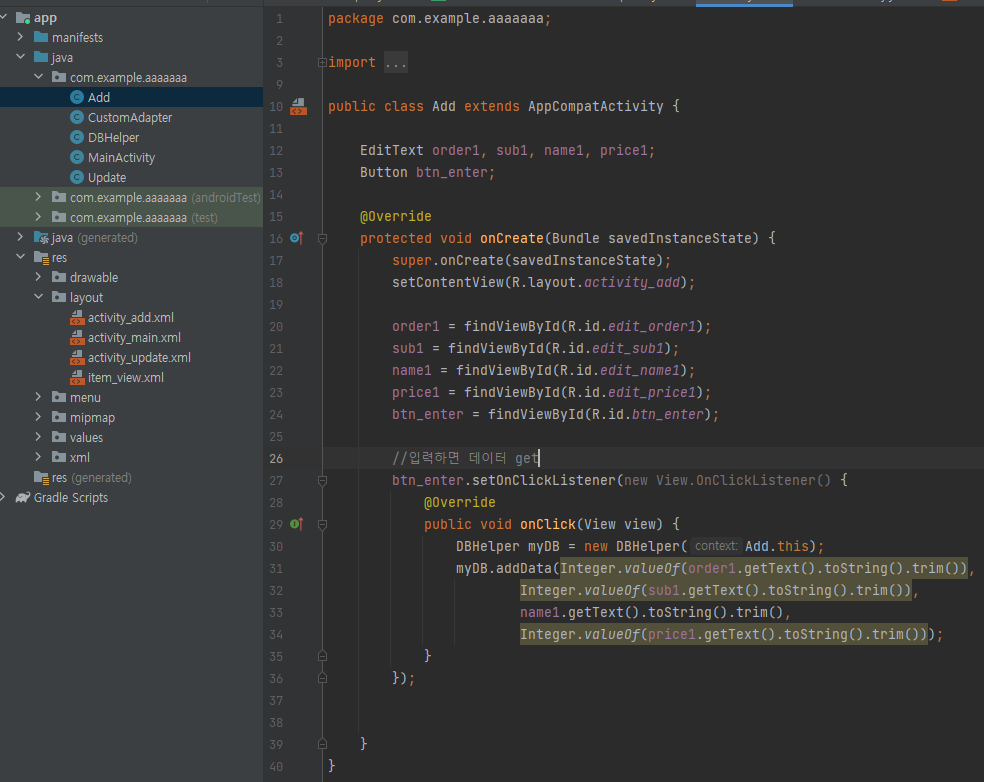Expand the values folder
This screenshot has width=984, height=782.
tap(38, 437)
